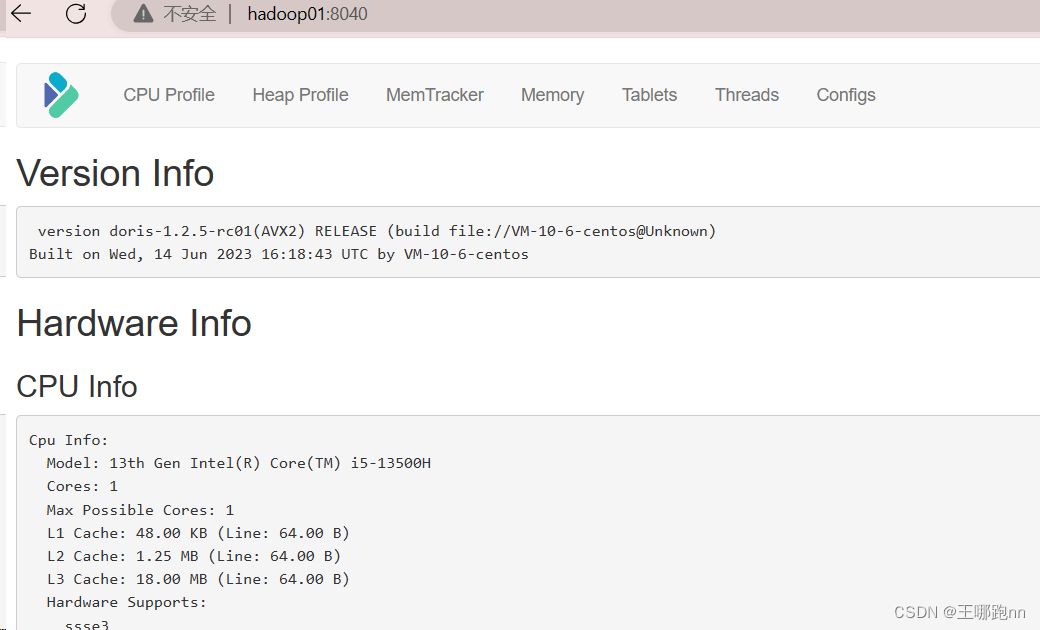1040x630 pixels.
Task: Click the browser back arrow
Action: coord(21,13)
